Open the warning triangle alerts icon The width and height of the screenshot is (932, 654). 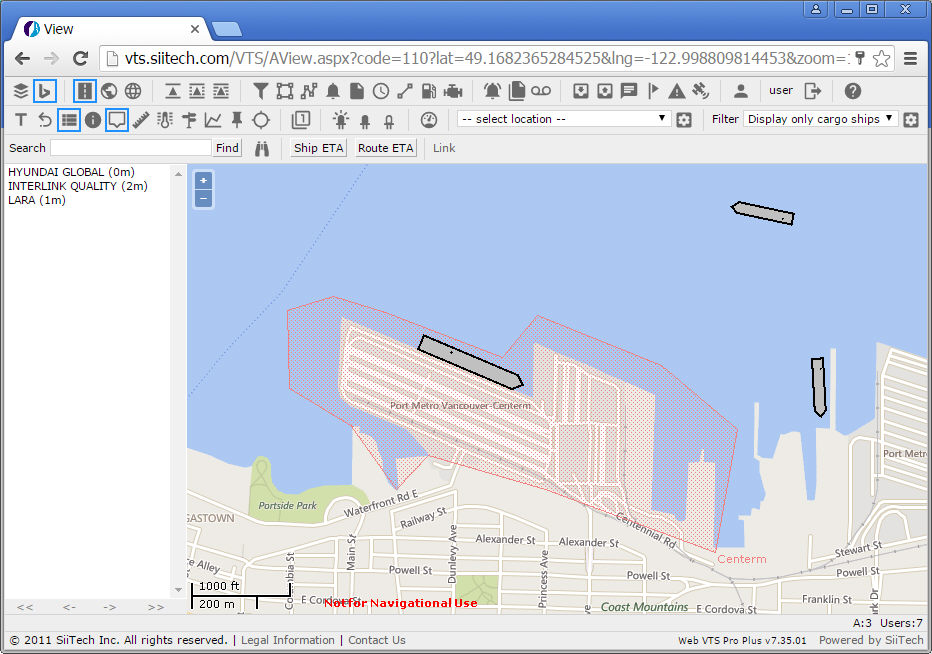676,91
